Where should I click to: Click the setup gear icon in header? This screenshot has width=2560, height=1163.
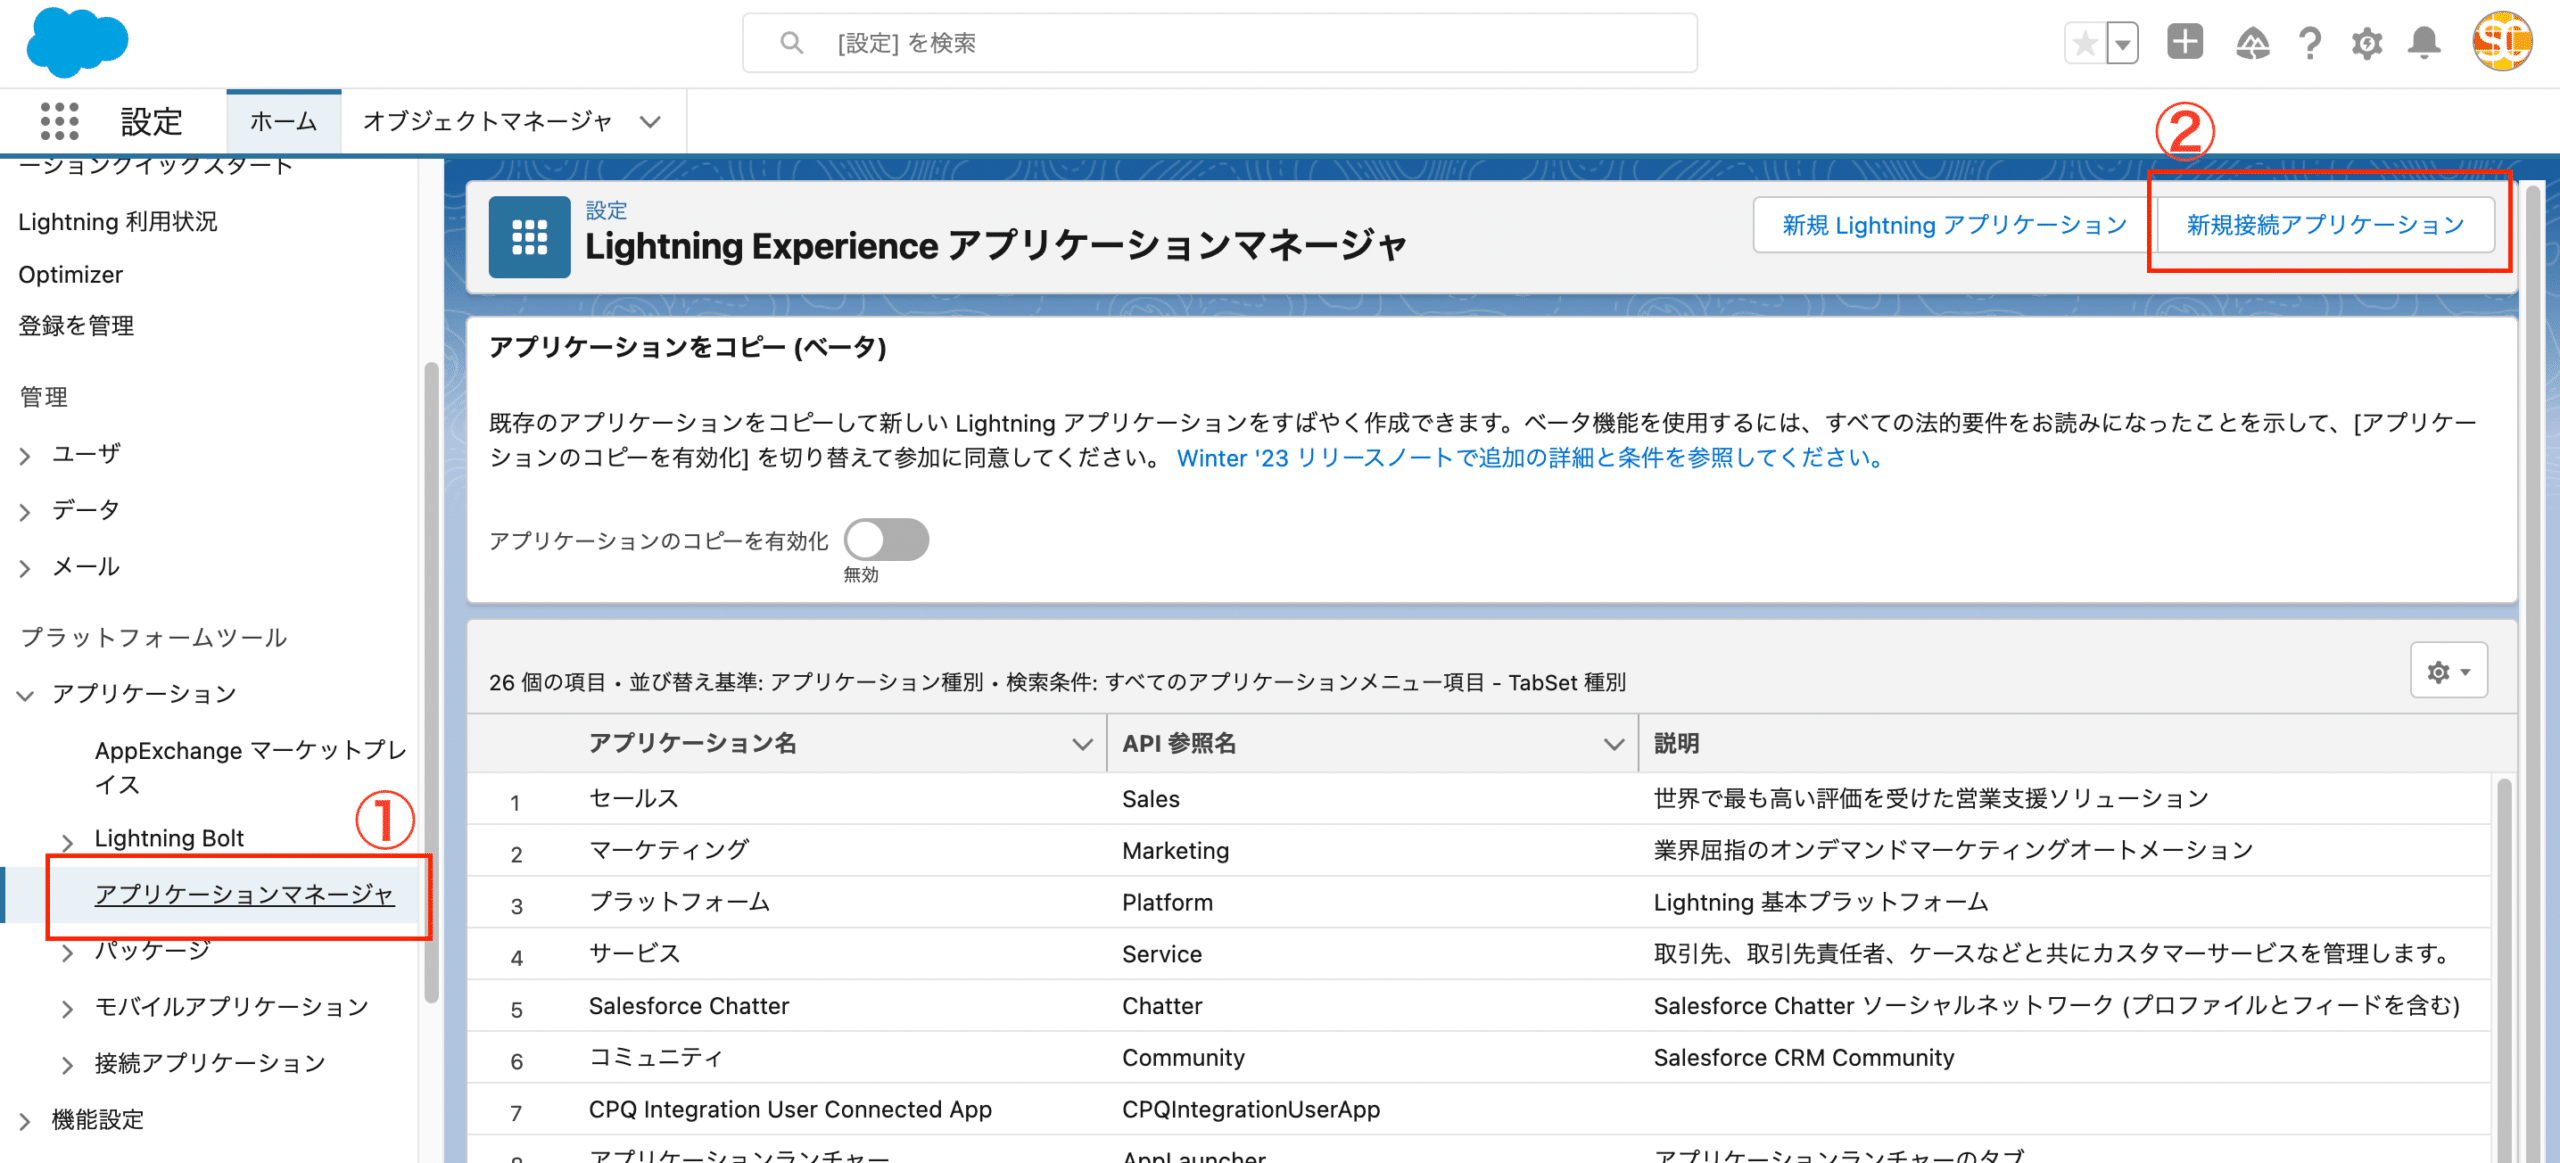click(2367, 43)
